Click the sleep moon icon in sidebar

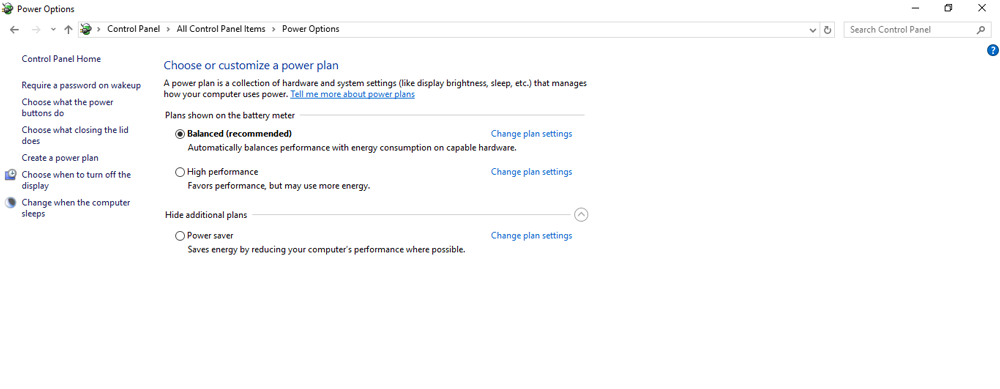11,203
